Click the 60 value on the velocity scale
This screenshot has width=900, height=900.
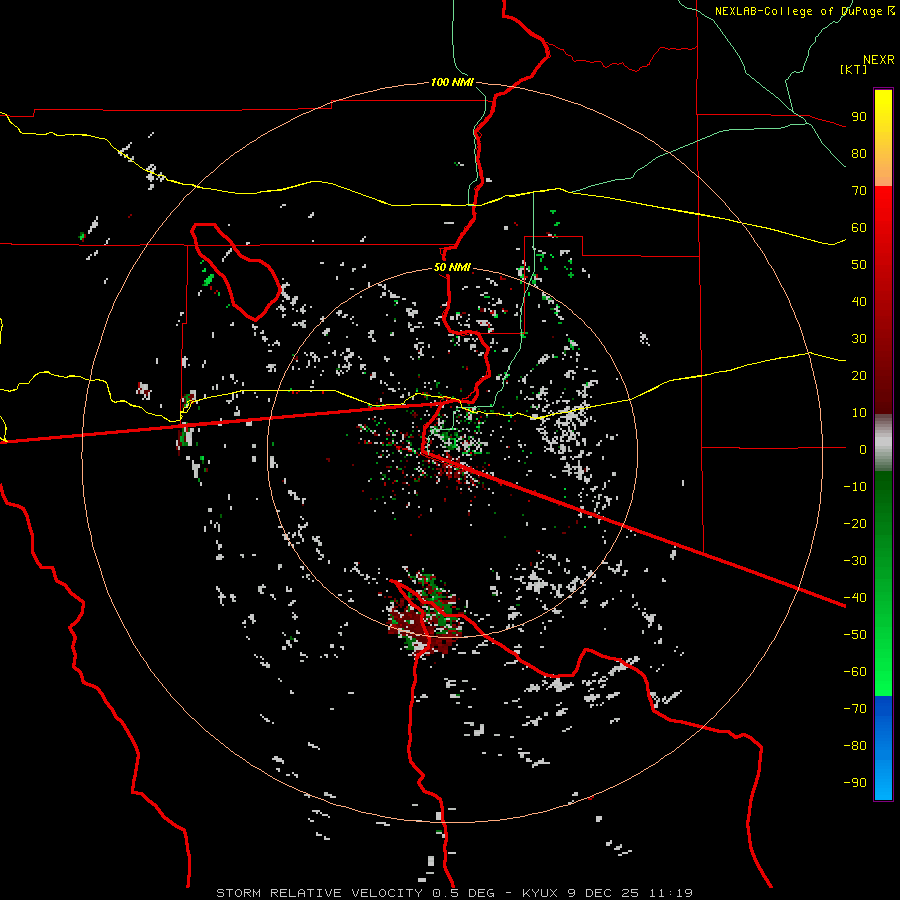[859, 227]
